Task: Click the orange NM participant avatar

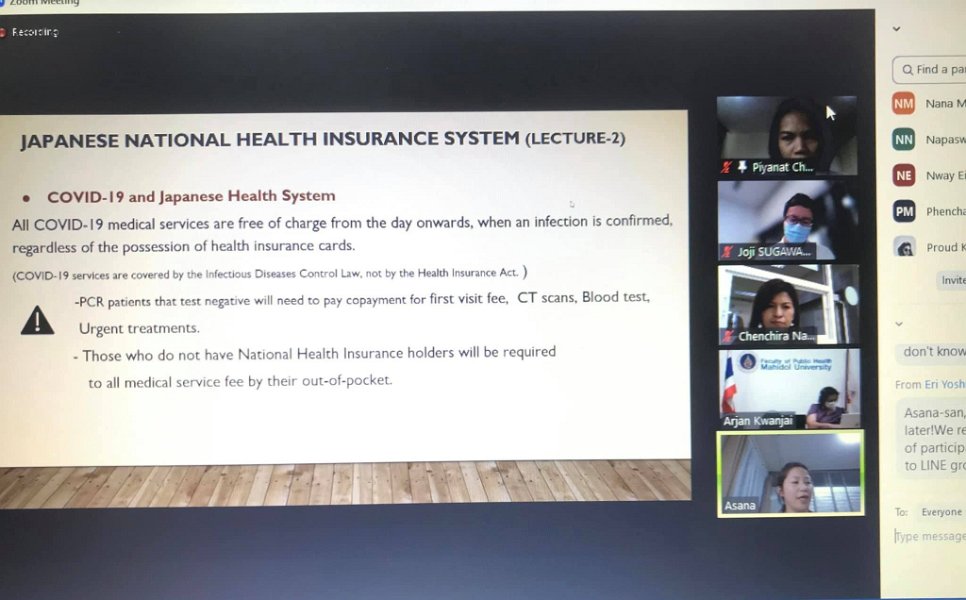Action: coord(903,103)
